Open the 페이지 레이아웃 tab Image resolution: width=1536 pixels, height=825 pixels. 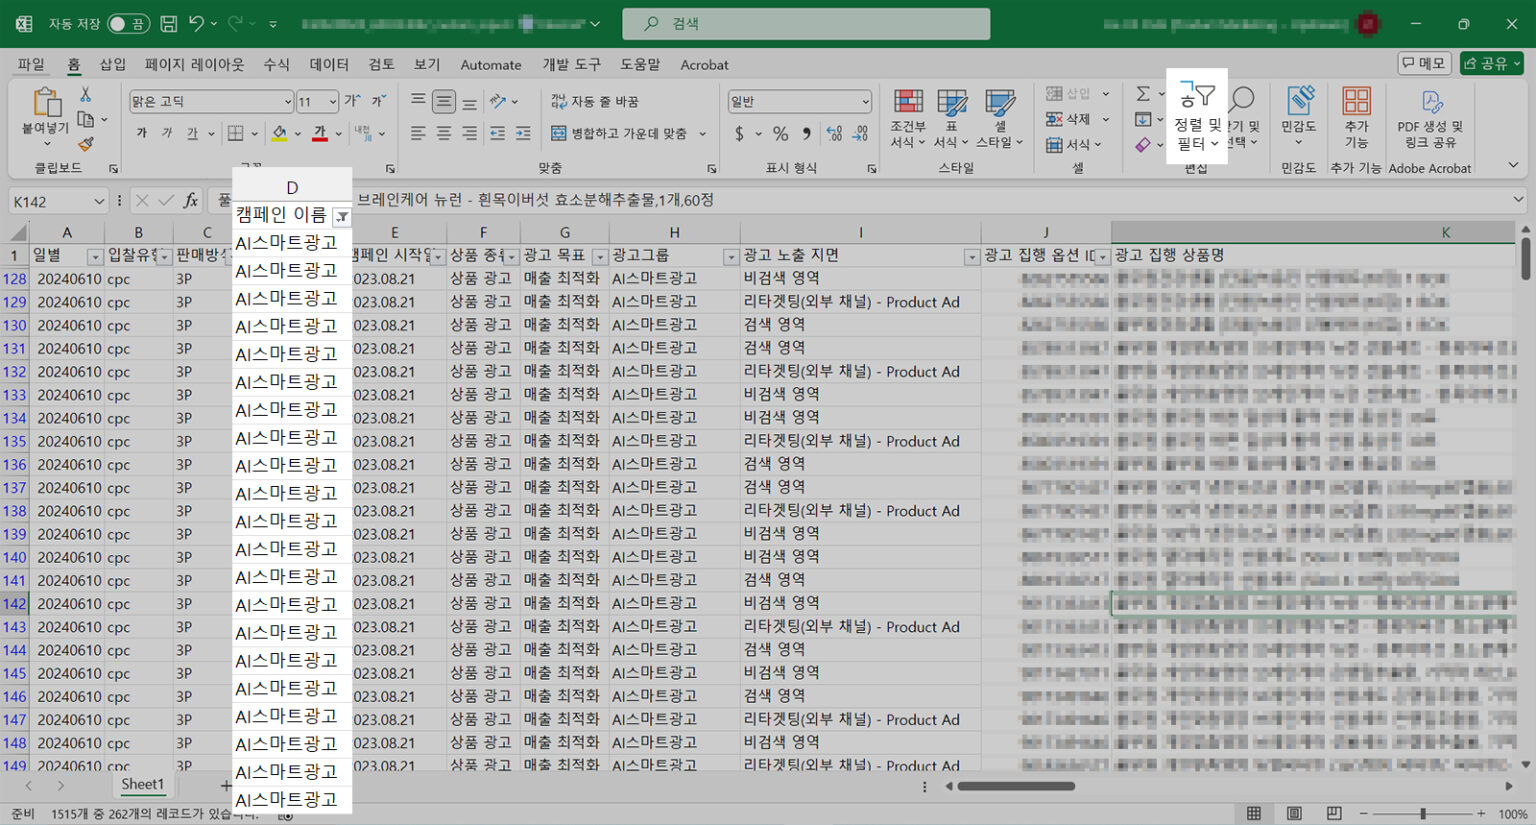[194, 64]
